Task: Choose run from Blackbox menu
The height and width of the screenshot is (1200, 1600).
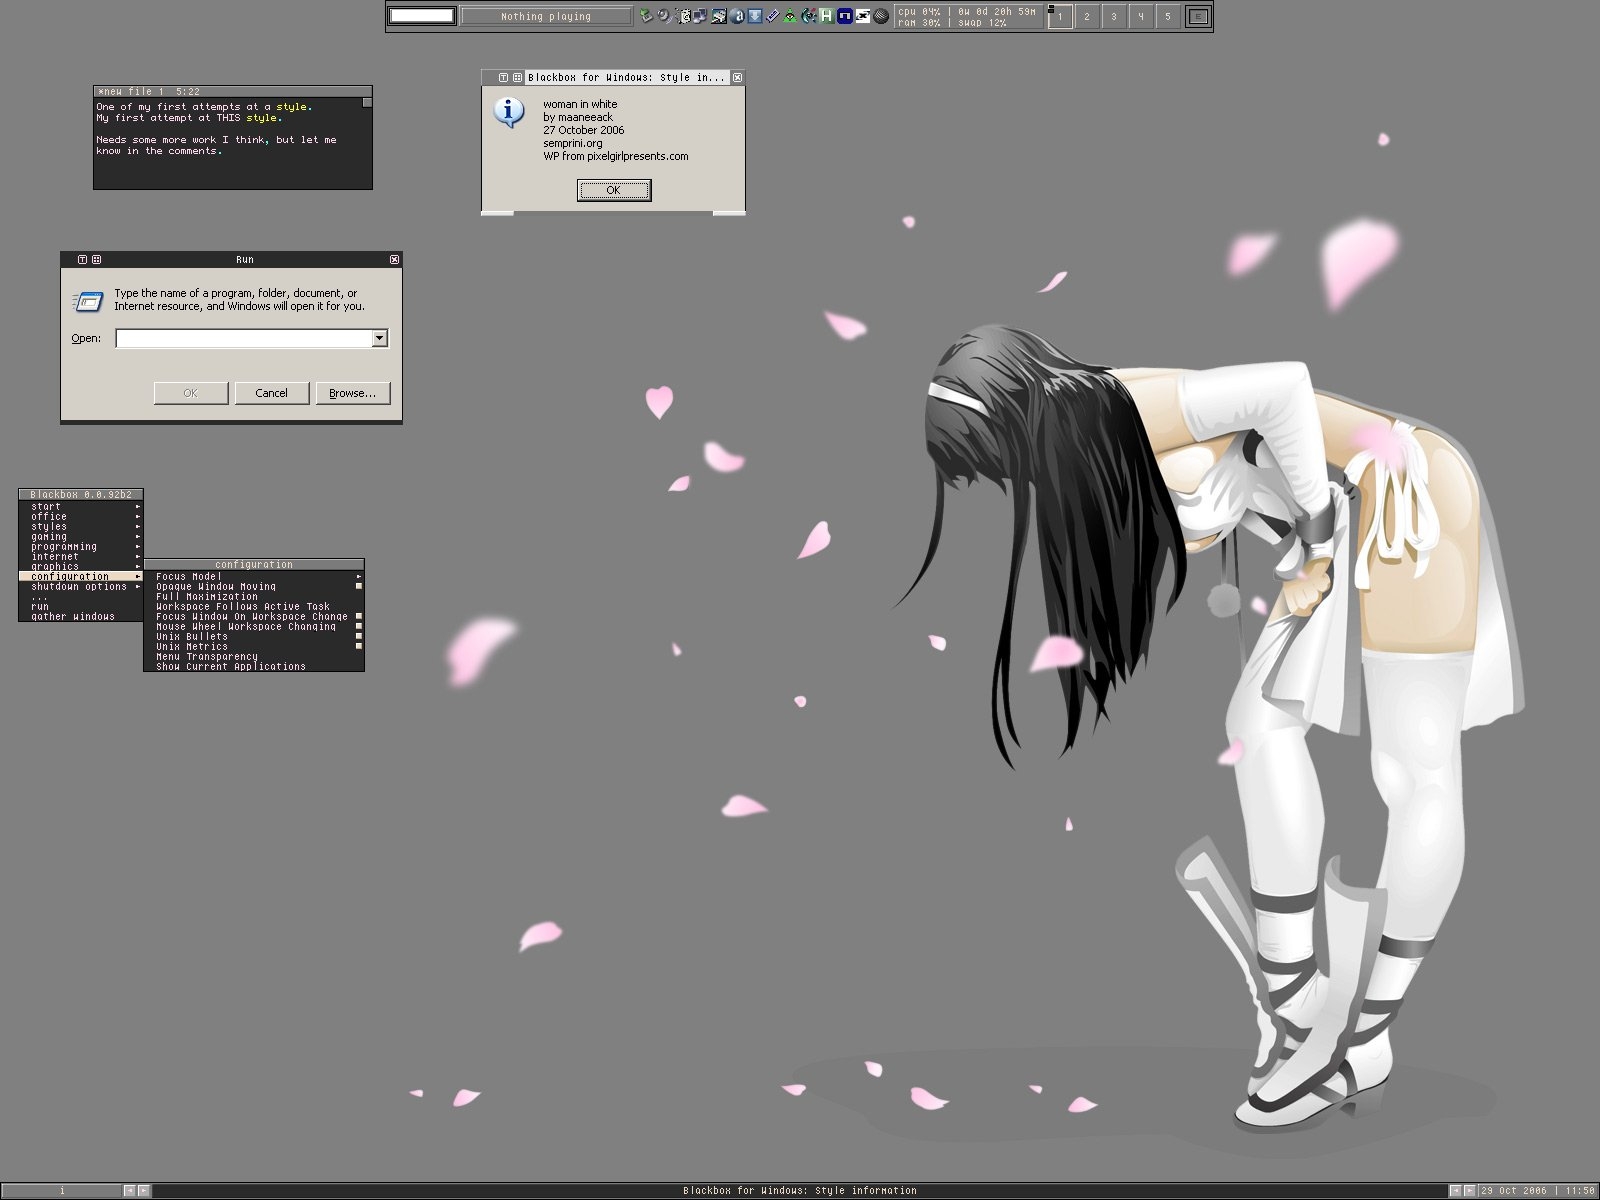Action: [x=81, y=606]
